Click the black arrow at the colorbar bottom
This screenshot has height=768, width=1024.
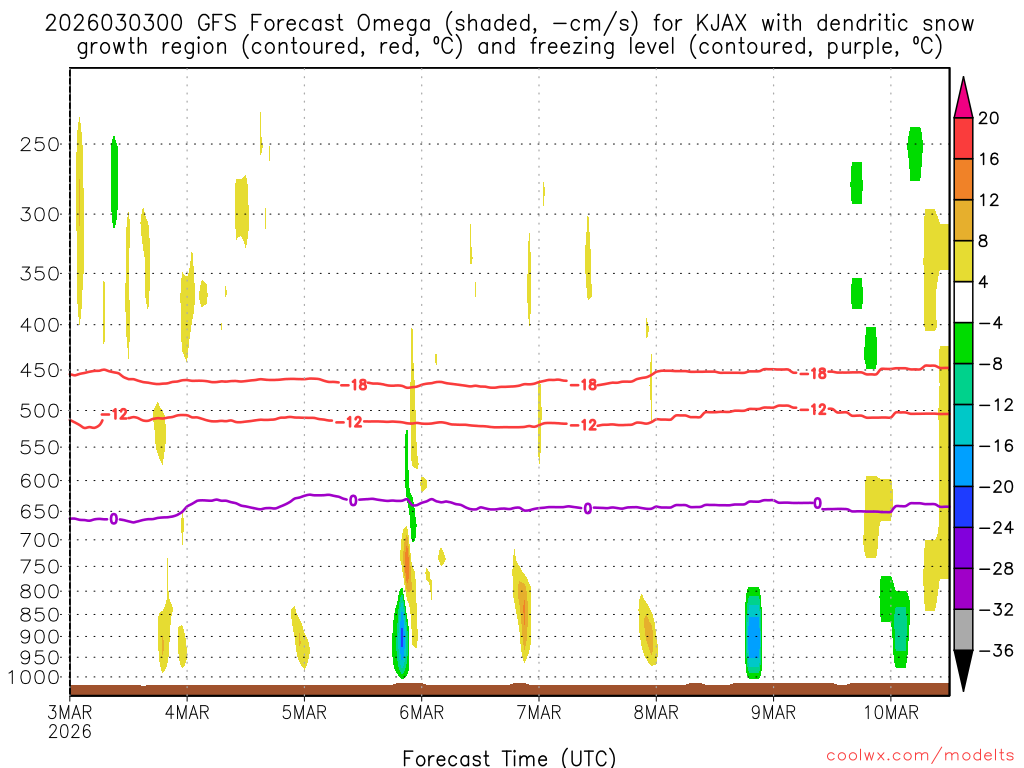963,671
